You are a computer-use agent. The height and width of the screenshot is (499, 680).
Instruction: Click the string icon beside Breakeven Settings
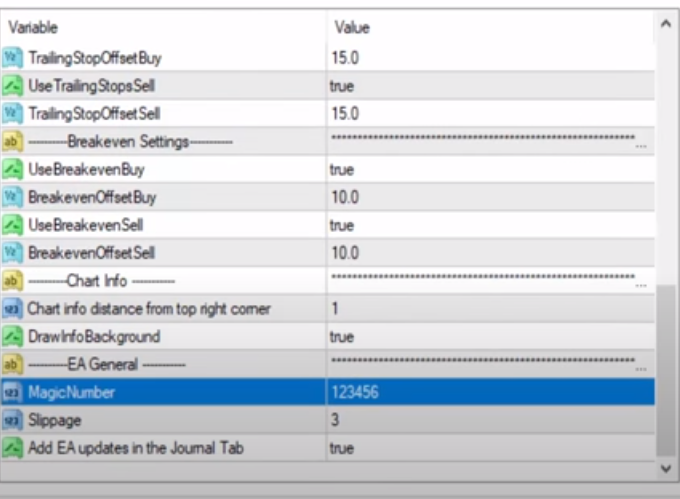click(13, 142)
